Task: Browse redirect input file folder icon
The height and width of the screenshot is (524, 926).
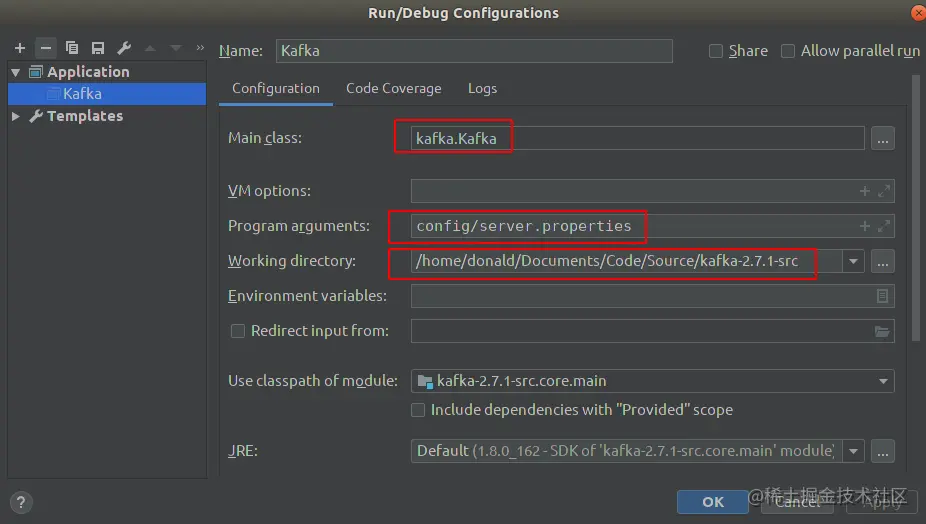Action: [882, 331]
